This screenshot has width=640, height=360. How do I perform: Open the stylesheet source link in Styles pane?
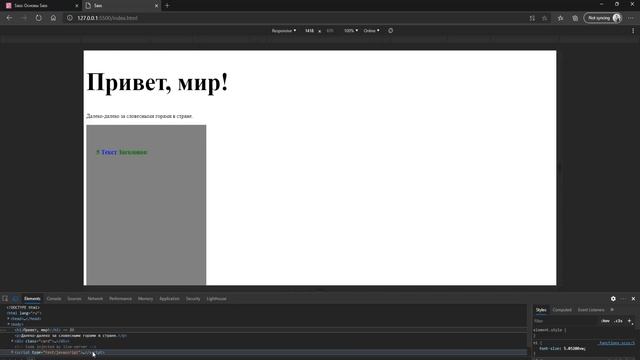tap(617, 343)
